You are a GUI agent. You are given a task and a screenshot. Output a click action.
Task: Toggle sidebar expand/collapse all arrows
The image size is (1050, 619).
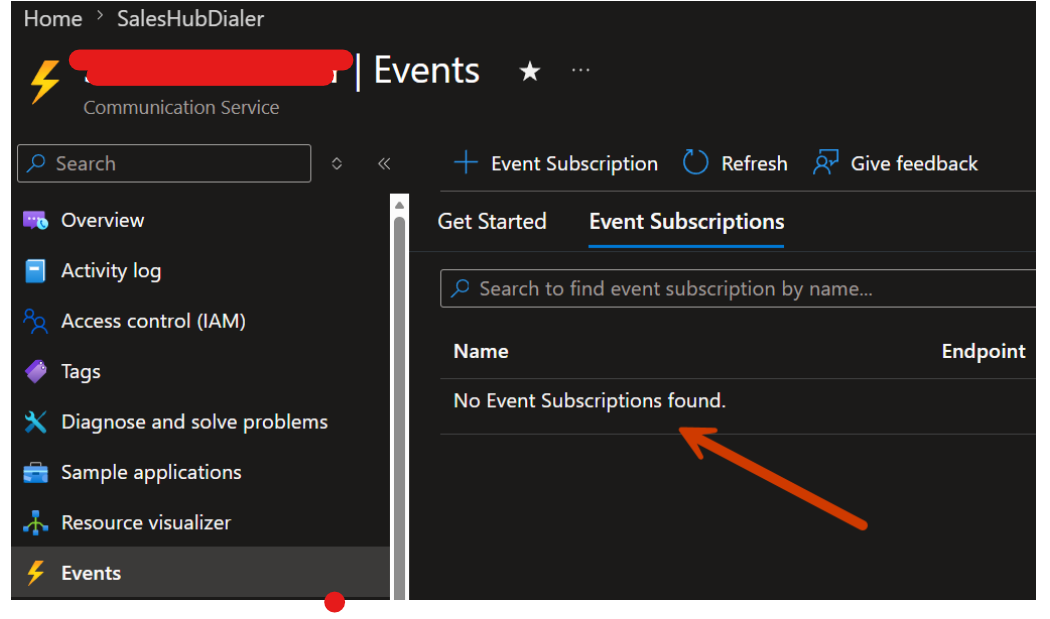tap(337, 163)
